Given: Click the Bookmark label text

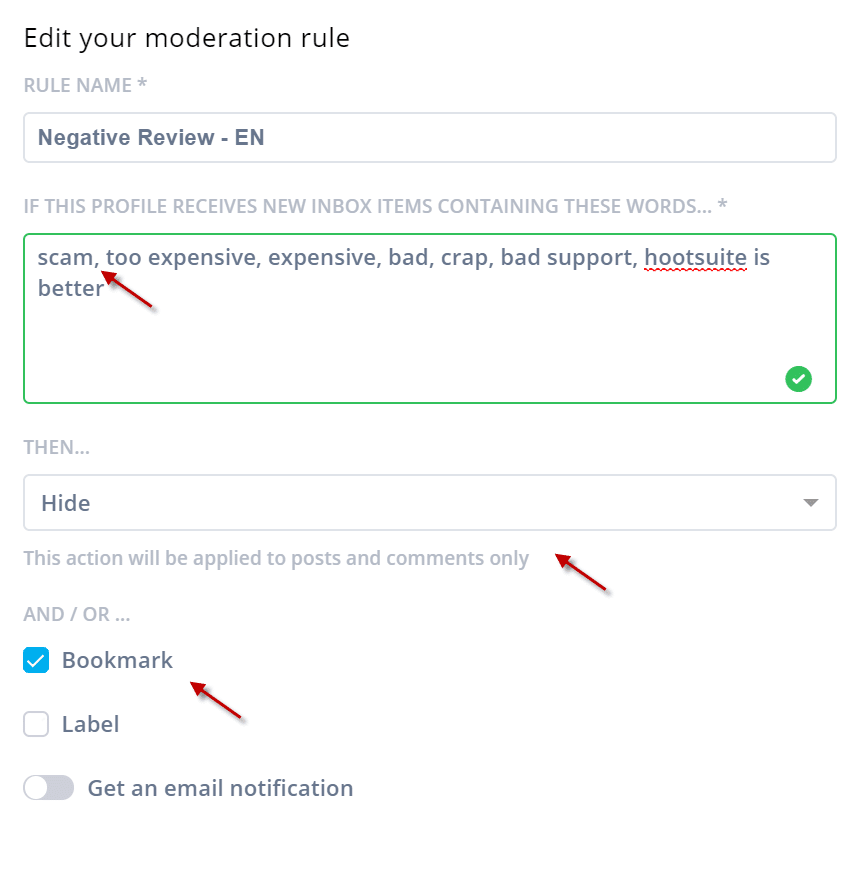Looking at the screenshot, I should (117, 660).
